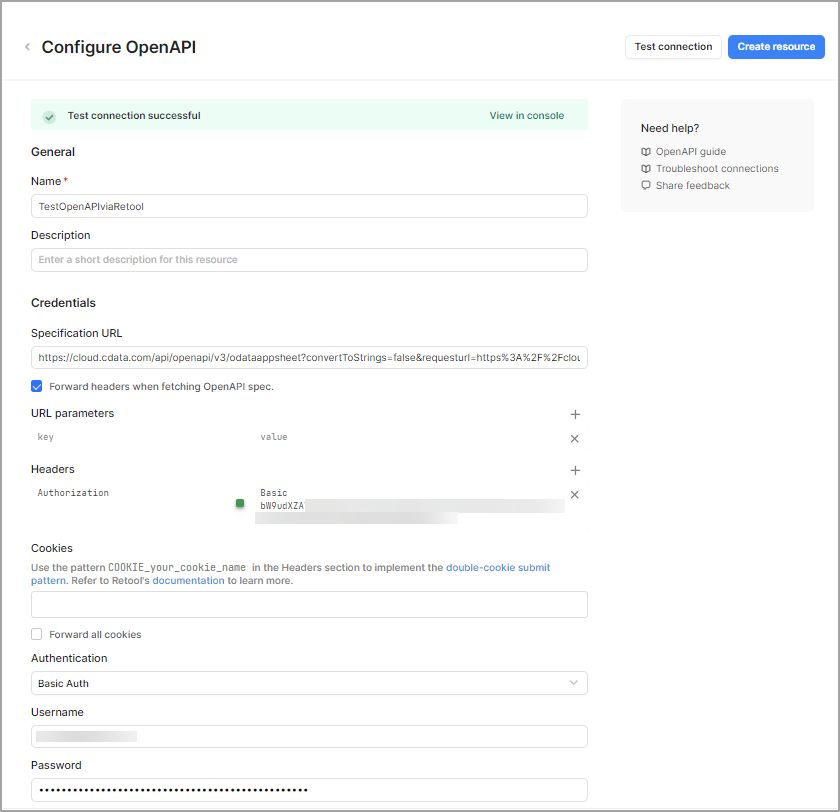Click the Create resource button
Image resolution: width=840 pixels, height=812 pixels.
coord(776,46)
